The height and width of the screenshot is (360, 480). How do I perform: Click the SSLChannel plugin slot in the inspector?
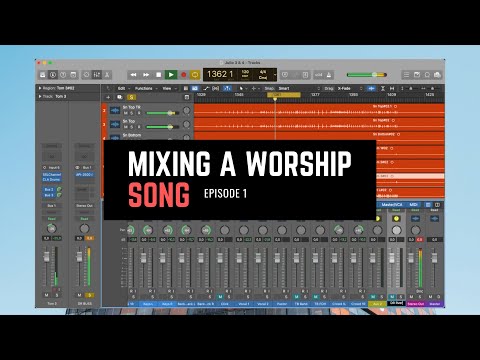(51, 175)
